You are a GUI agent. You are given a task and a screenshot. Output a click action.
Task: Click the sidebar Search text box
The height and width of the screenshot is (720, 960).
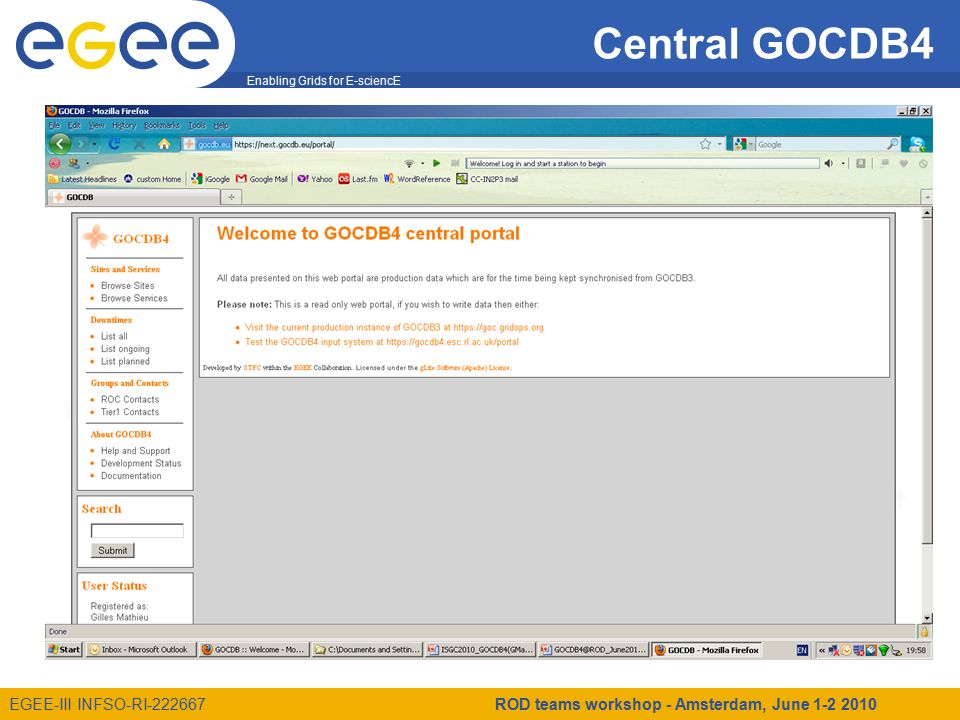(x=137, y=531)
